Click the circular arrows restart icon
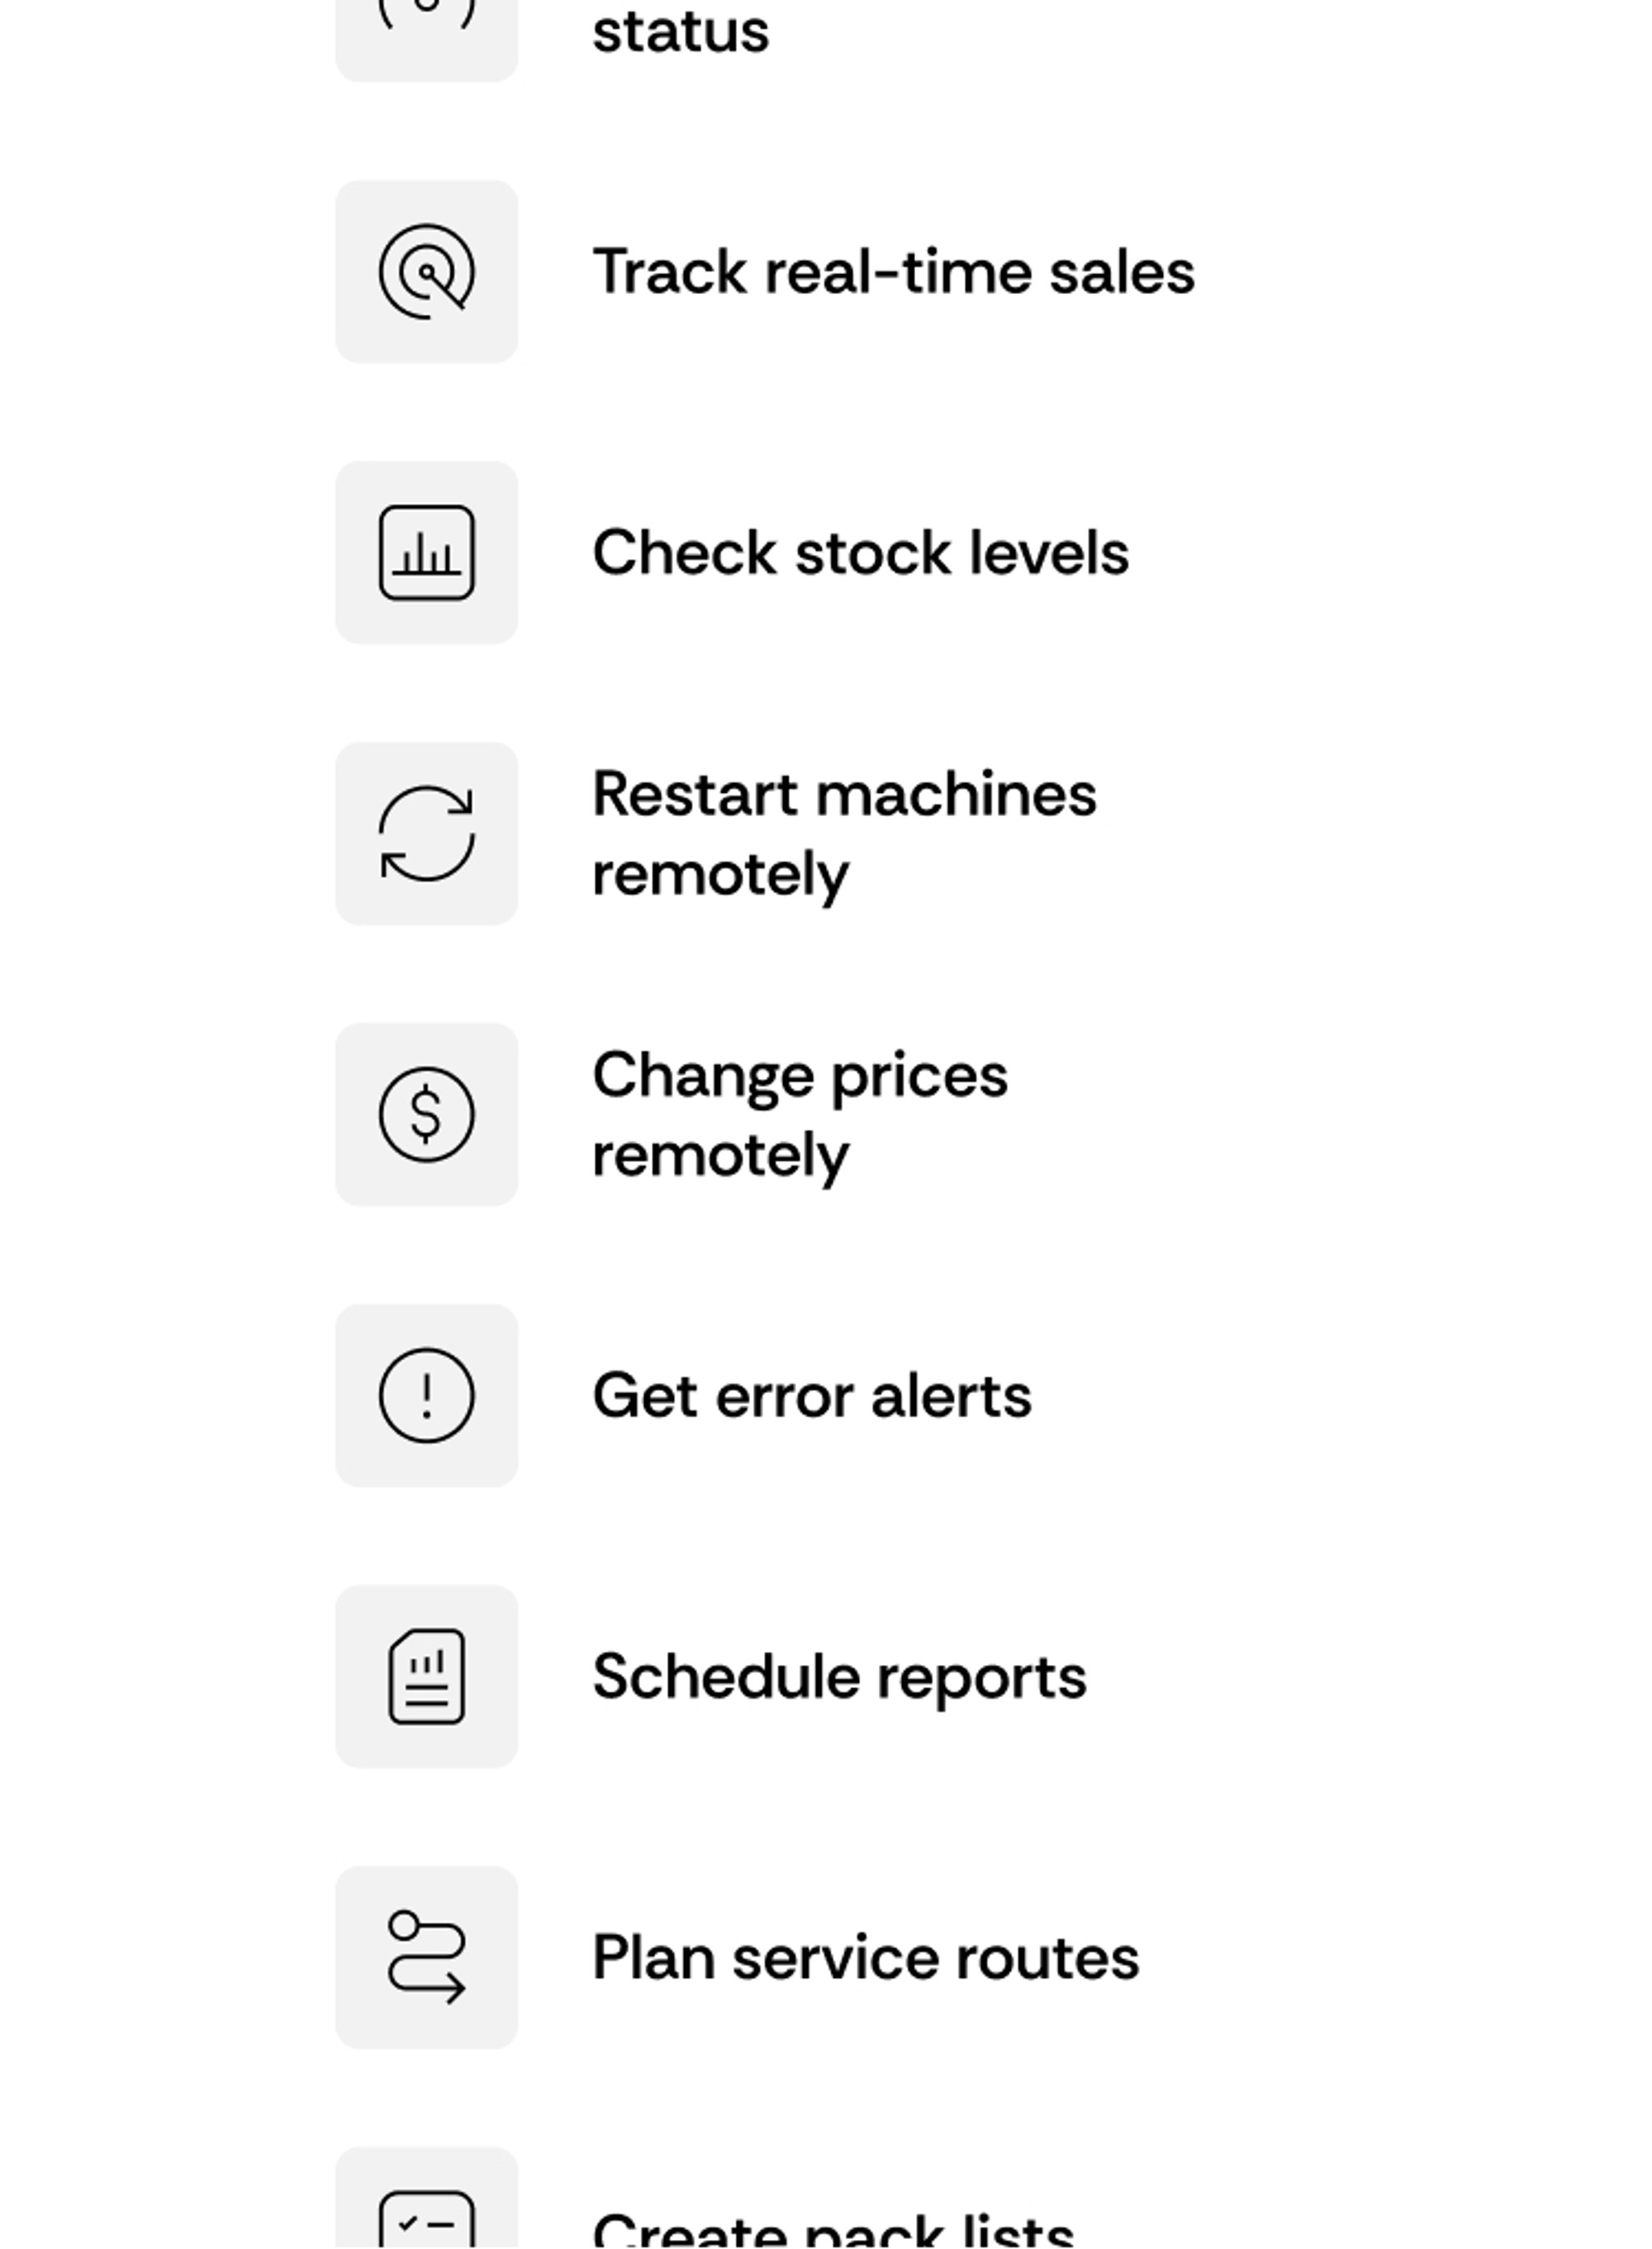The image size is (1652, 2249). (x=427, y=834)
